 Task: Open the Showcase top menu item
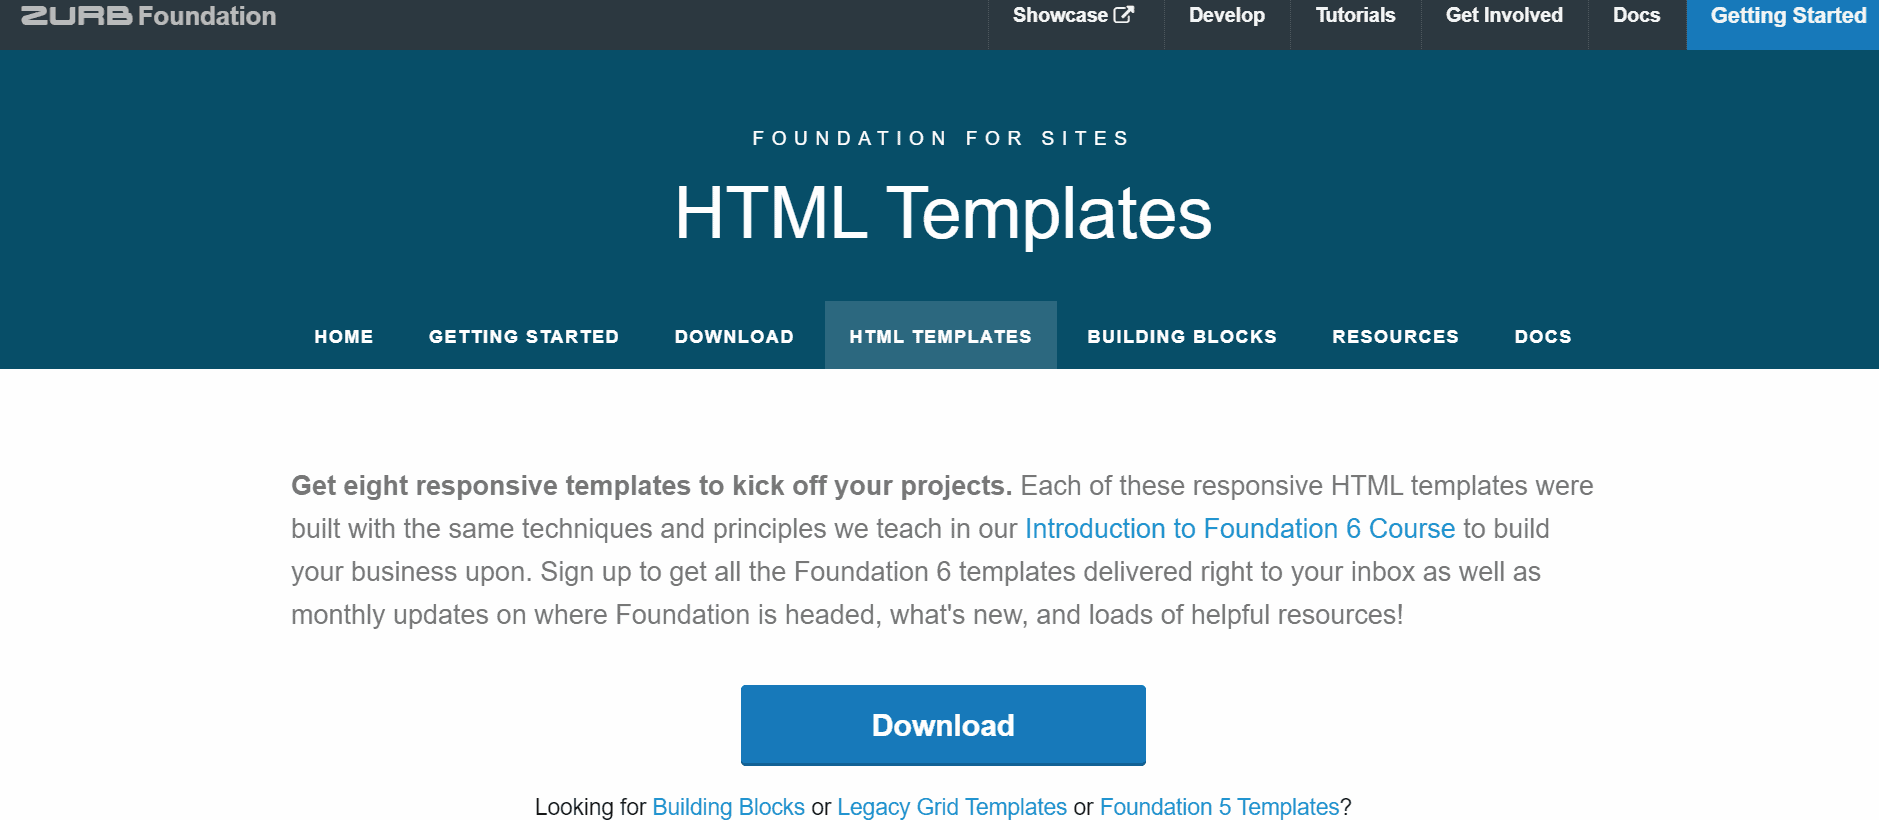pyautogui.click(x=1074, y=16)
